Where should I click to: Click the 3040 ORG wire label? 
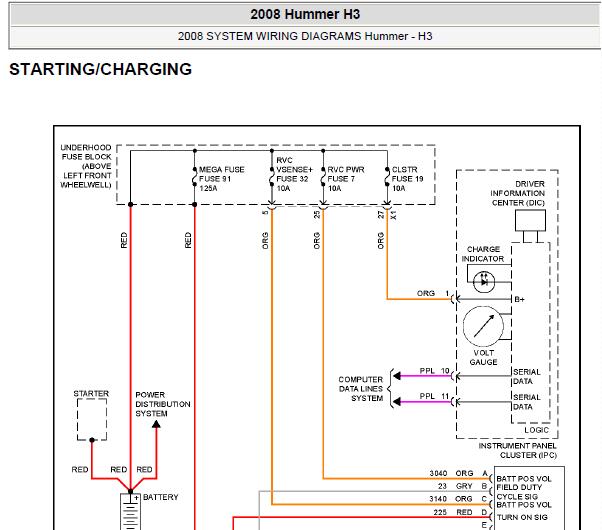coord(451,474)
